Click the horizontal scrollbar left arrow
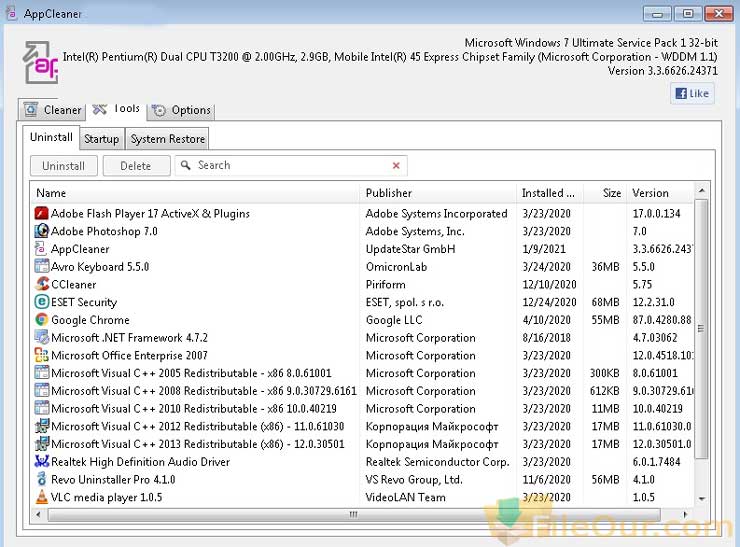This screenshot has height=547, width=740. pyautogui.click(x=38, y=514)
